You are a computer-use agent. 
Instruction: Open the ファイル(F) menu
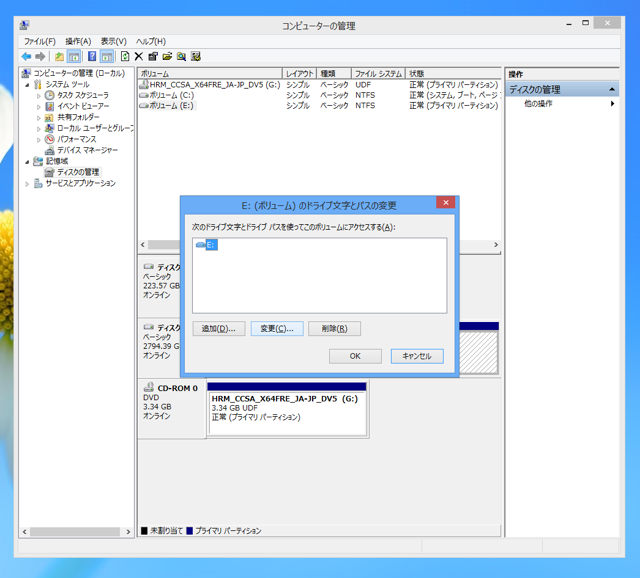tap(40, 41)
